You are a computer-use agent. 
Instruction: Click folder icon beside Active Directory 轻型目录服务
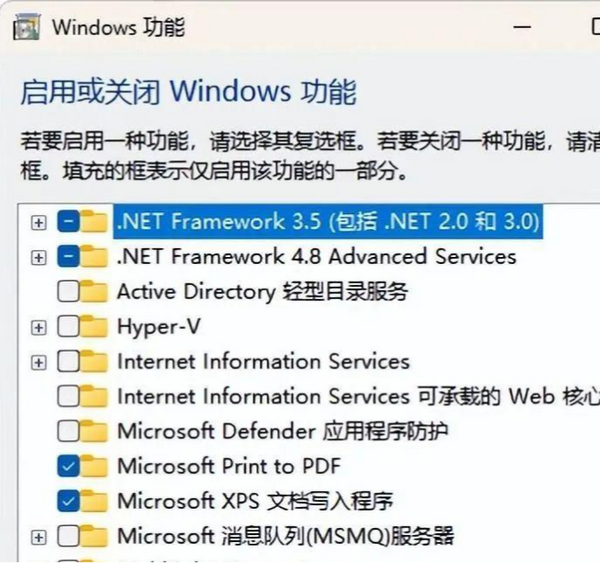point(94,292)
